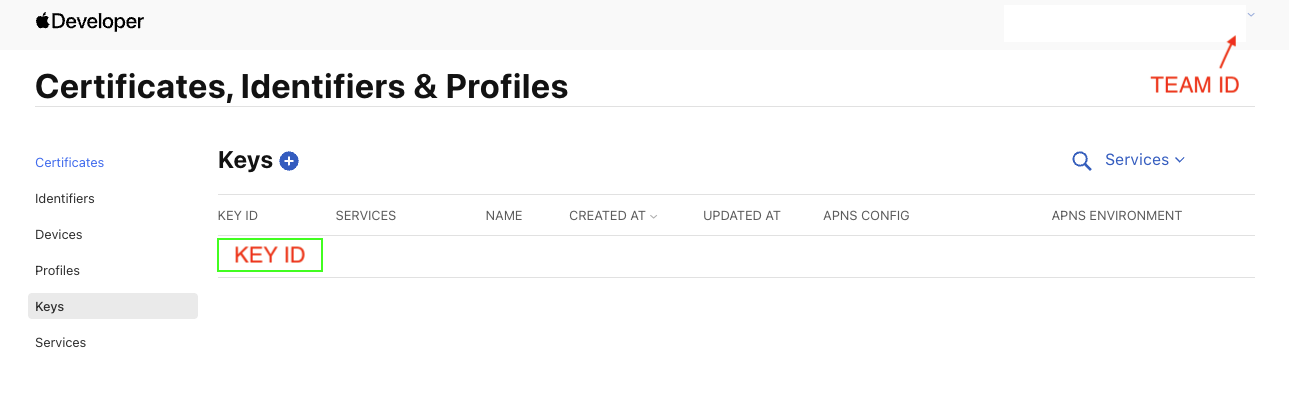
Task: Open the Services filter dropdown beside search
Action: 1144,160
